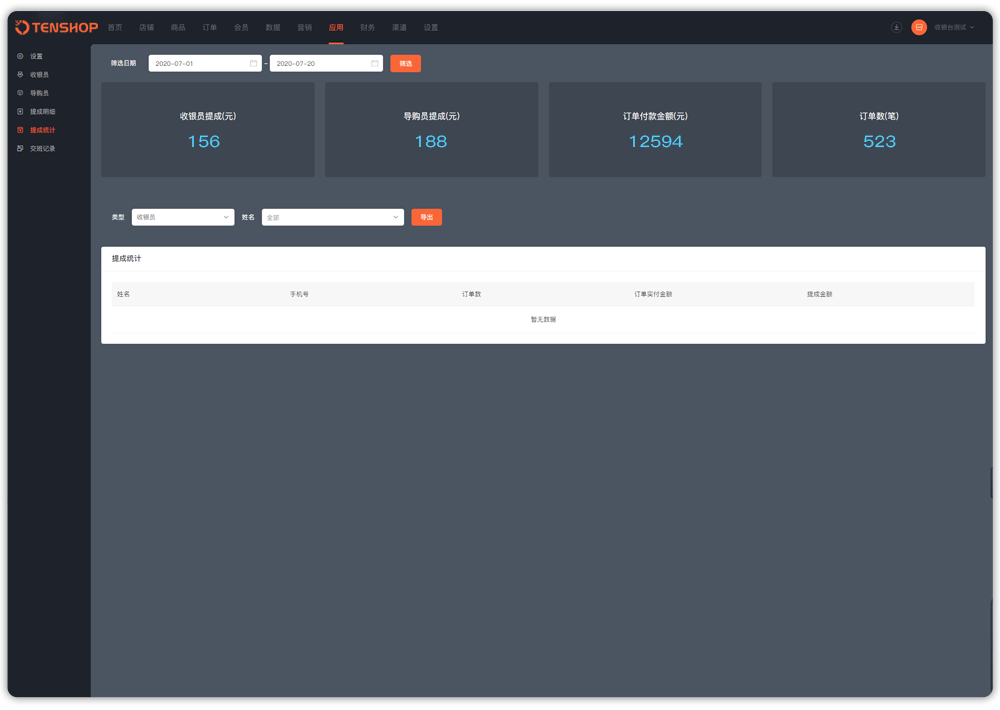Click the 收银员 sidebar icon

(x=20, y=75)
